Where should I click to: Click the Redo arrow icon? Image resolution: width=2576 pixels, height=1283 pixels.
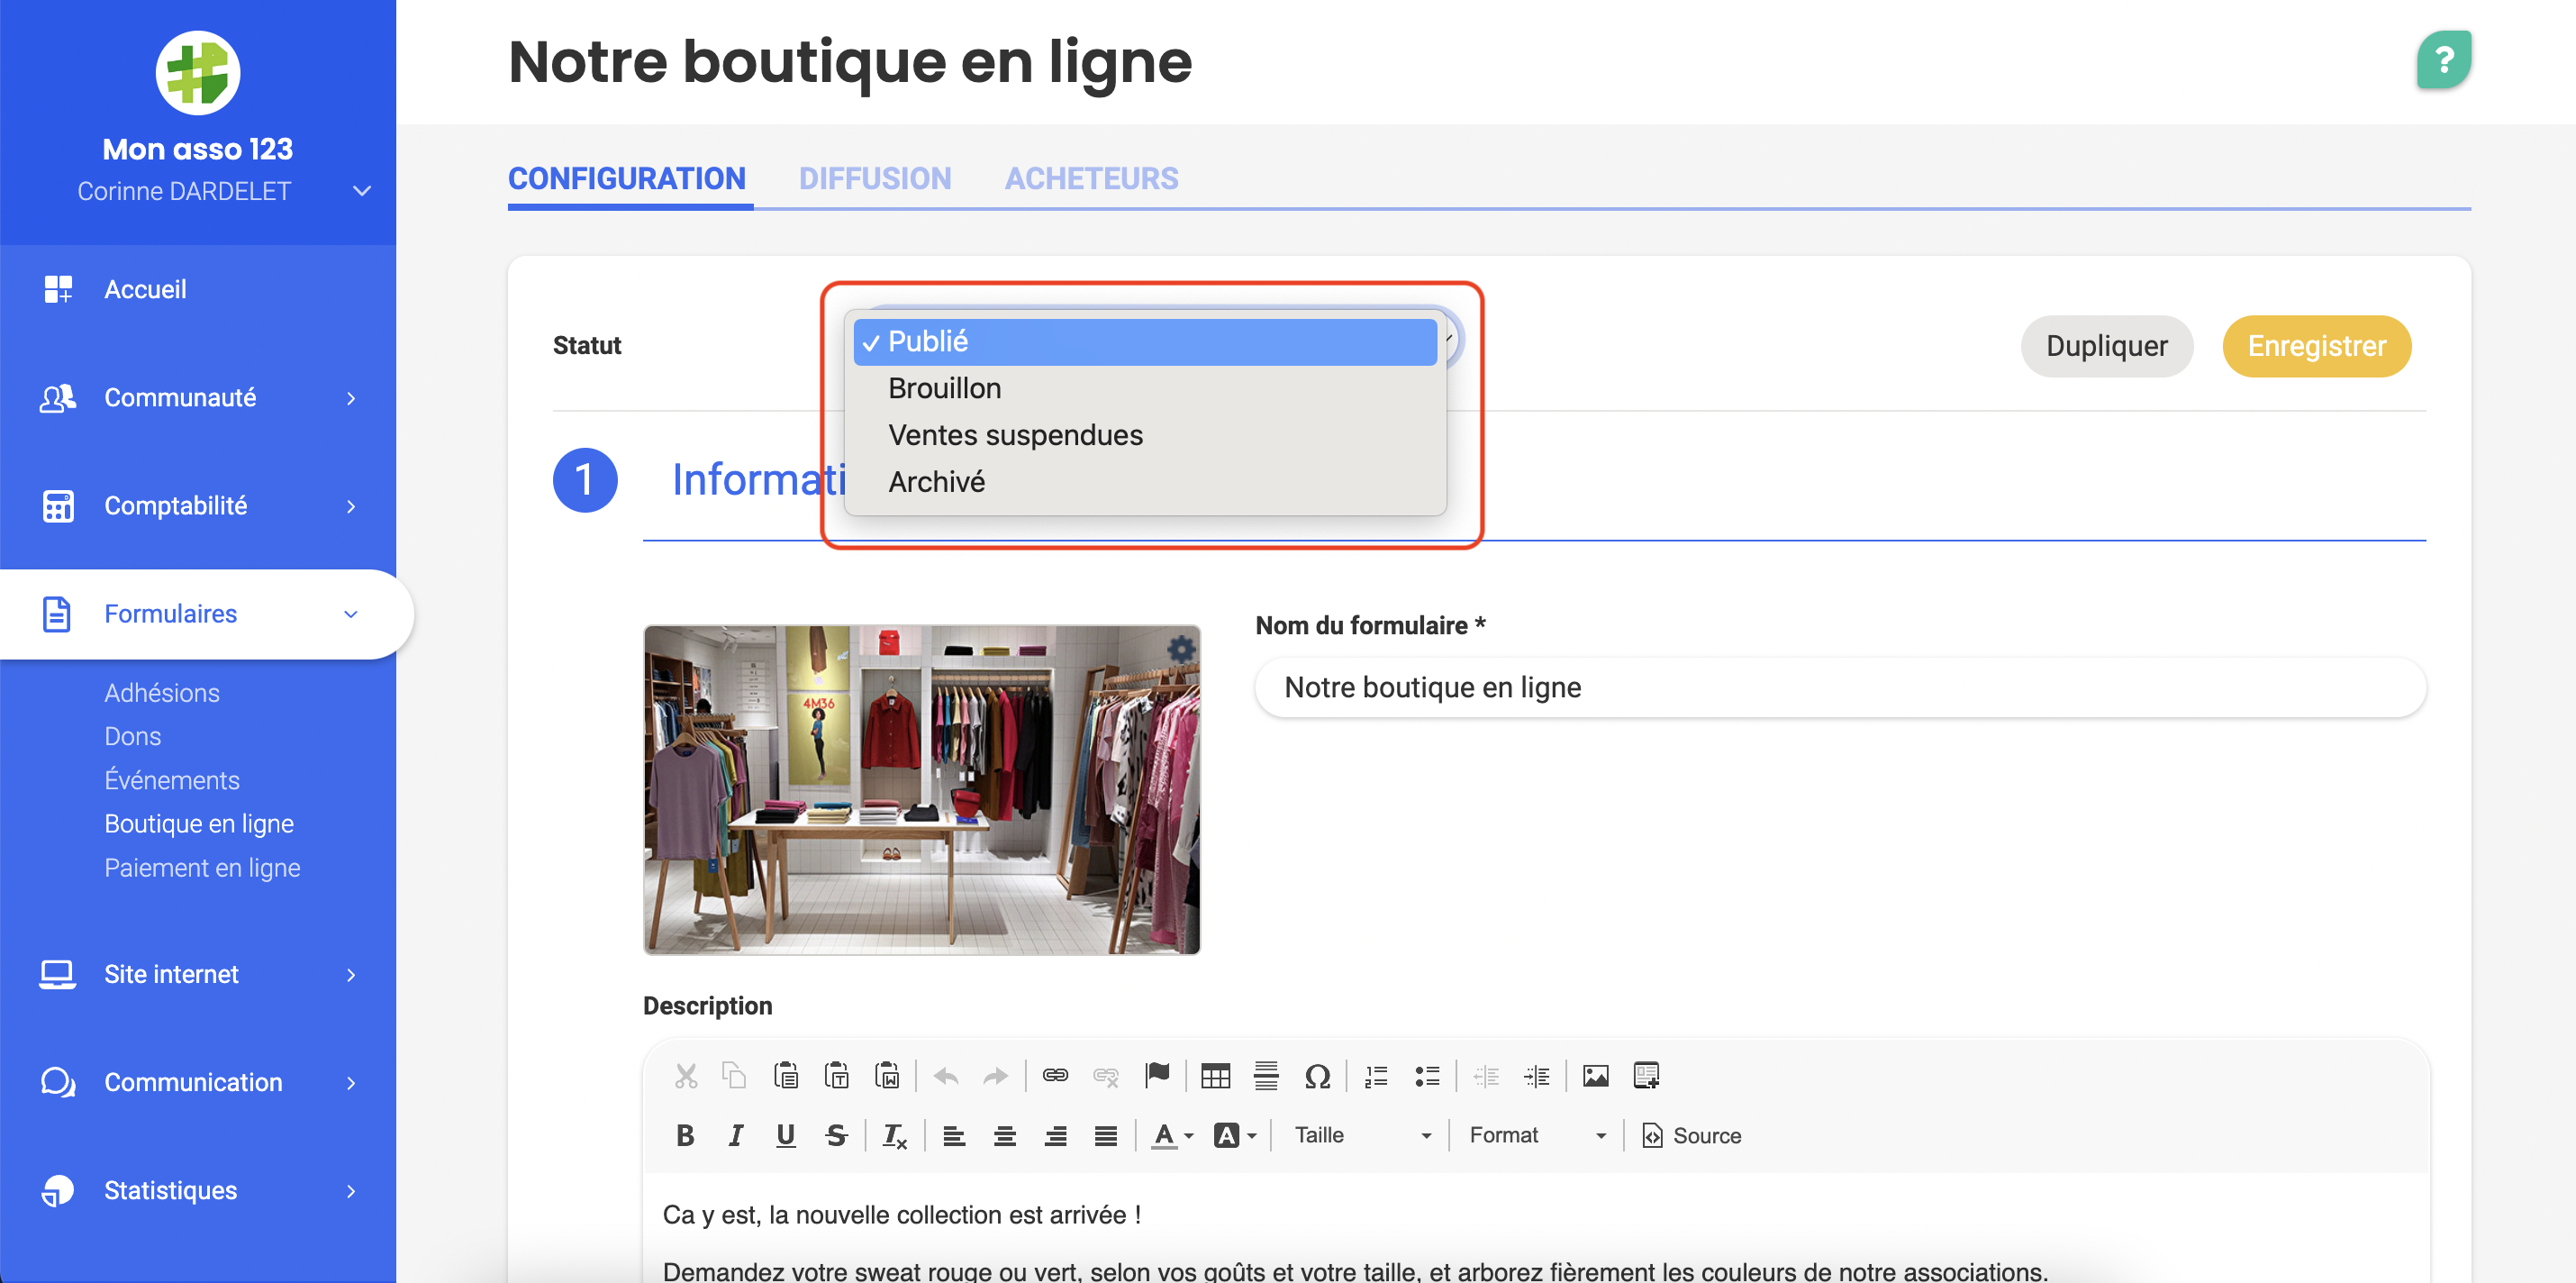click(x=996, y=1076)
